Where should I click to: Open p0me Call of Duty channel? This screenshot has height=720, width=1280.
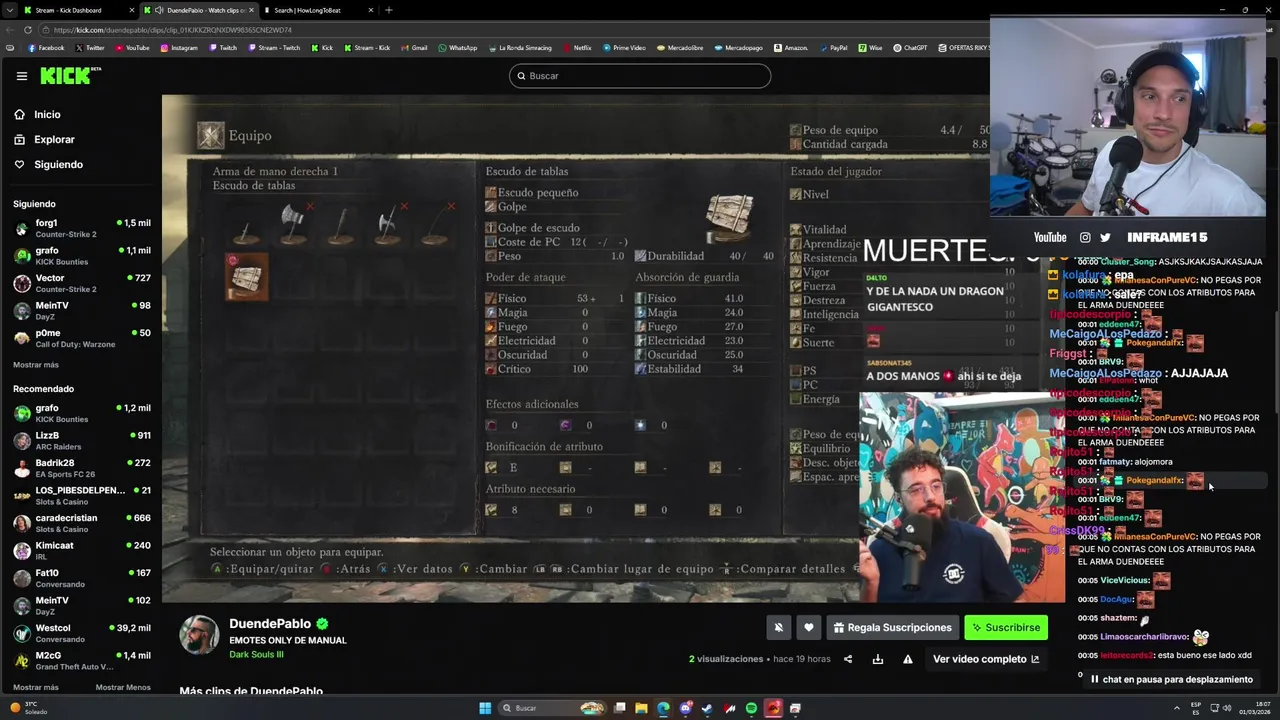coord(81,339)
